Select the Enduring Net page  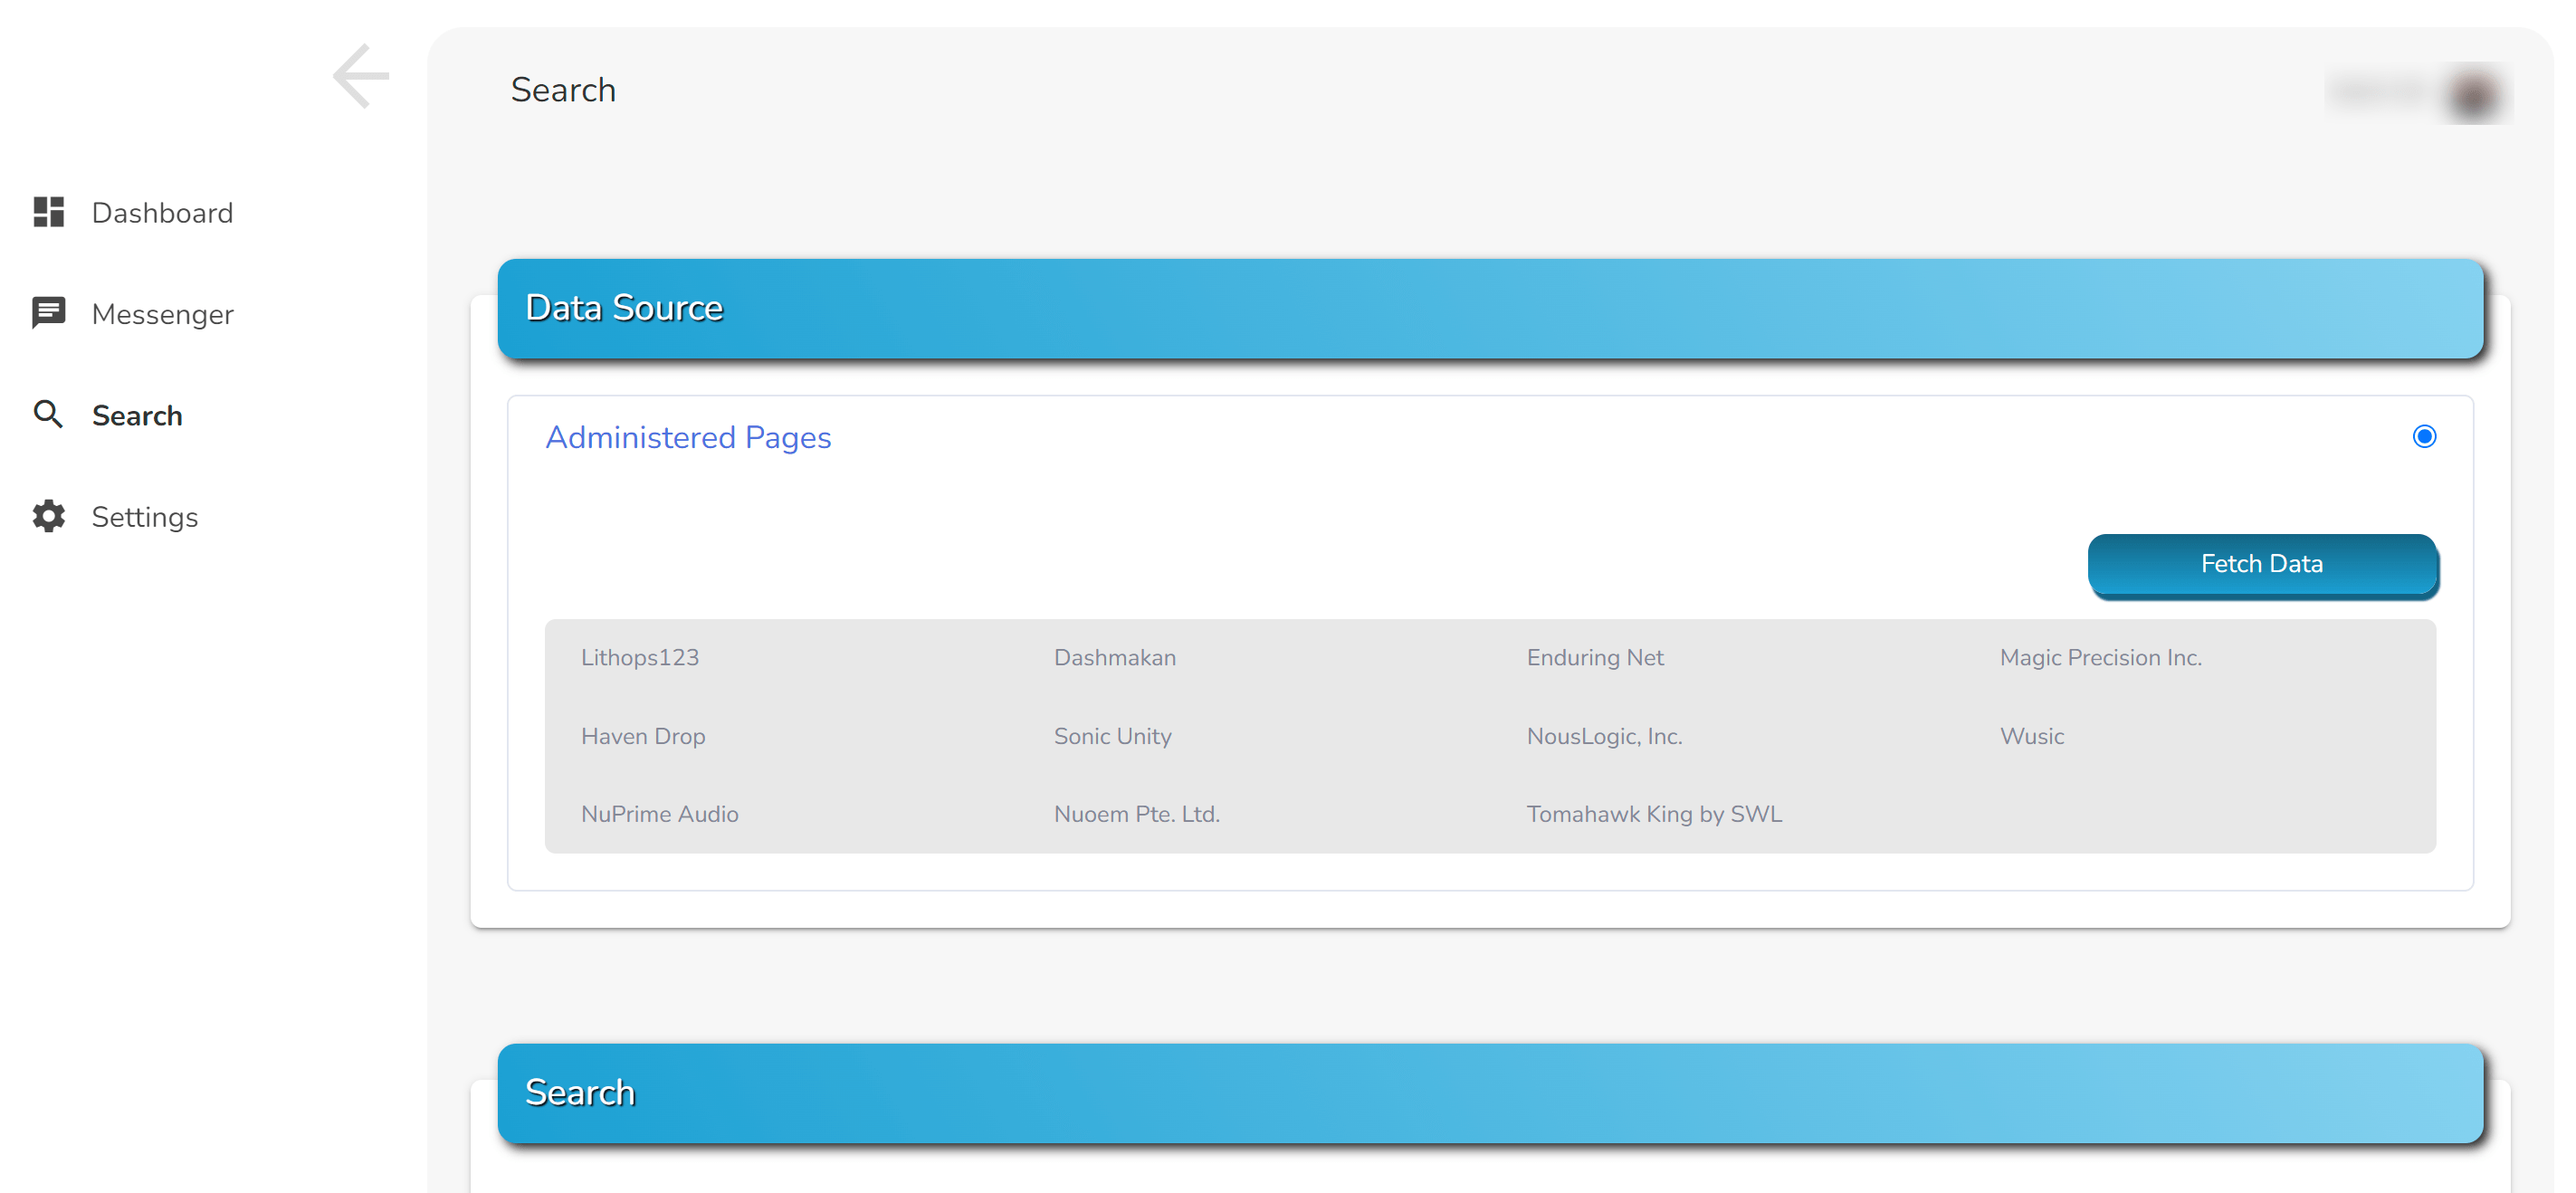[x=1595, y=658]
